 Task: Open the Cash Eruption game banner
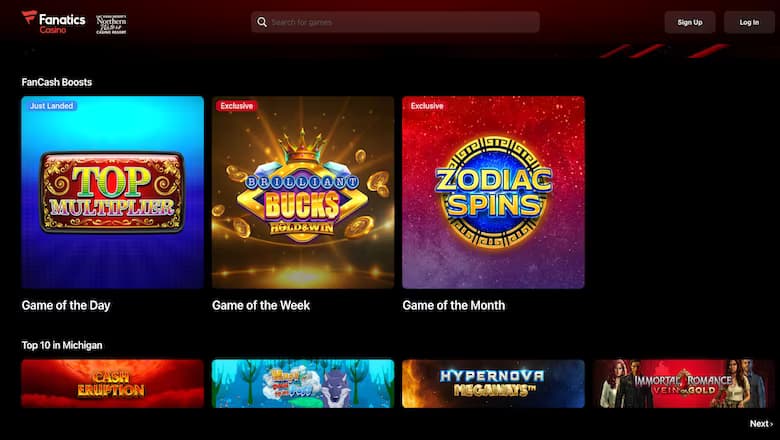112,384
